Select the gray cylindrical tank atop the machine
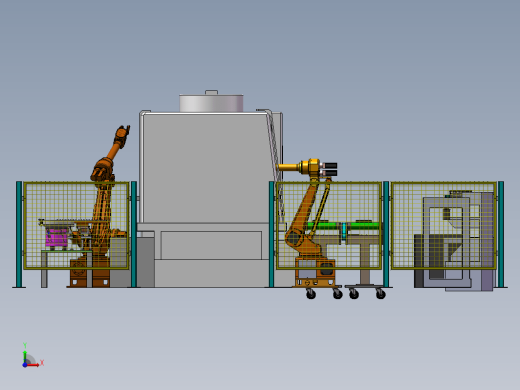Viewport: 520px width, 390px height. point(211,103)
